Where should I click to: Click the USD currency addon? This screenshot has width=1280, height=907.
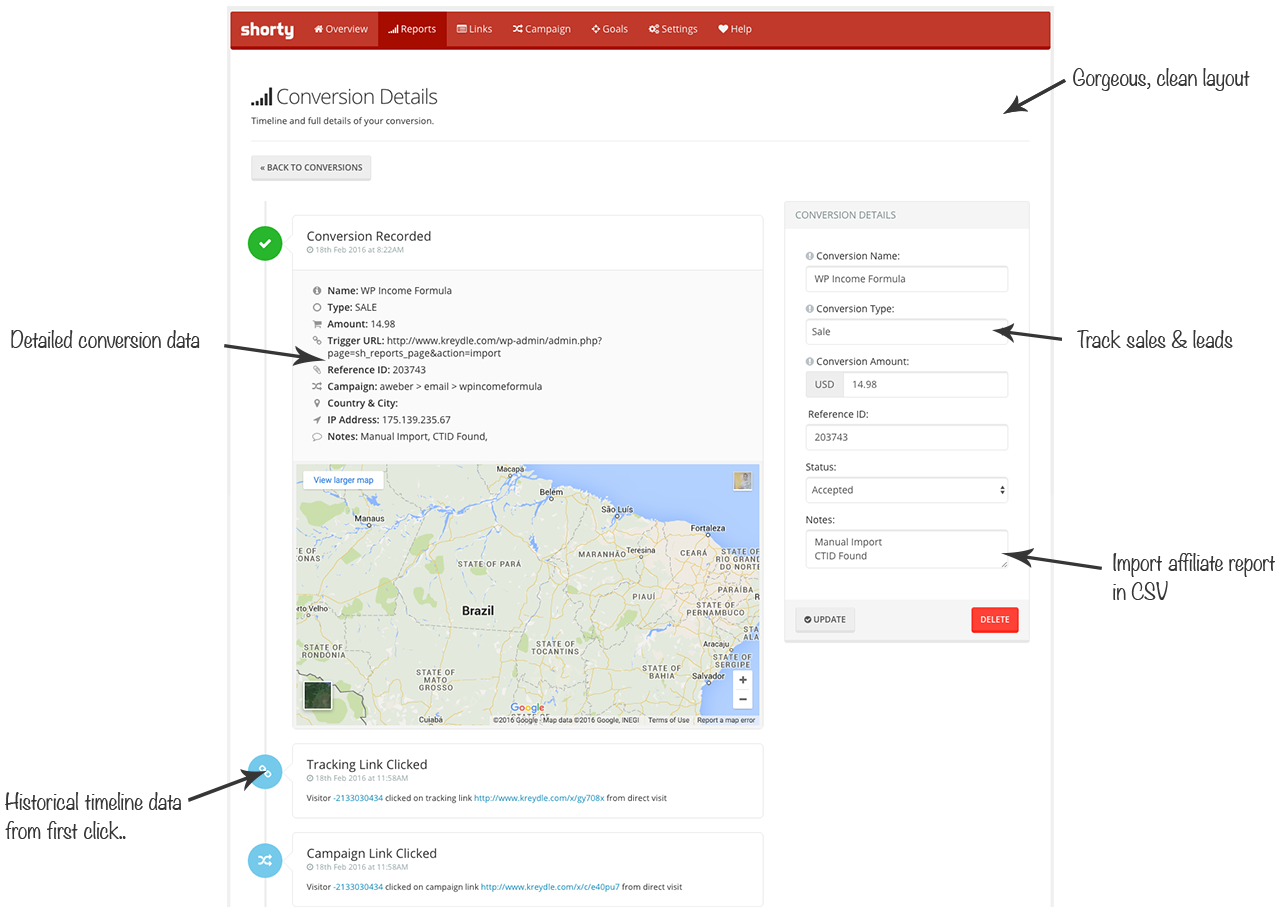(x=825, y=384)
